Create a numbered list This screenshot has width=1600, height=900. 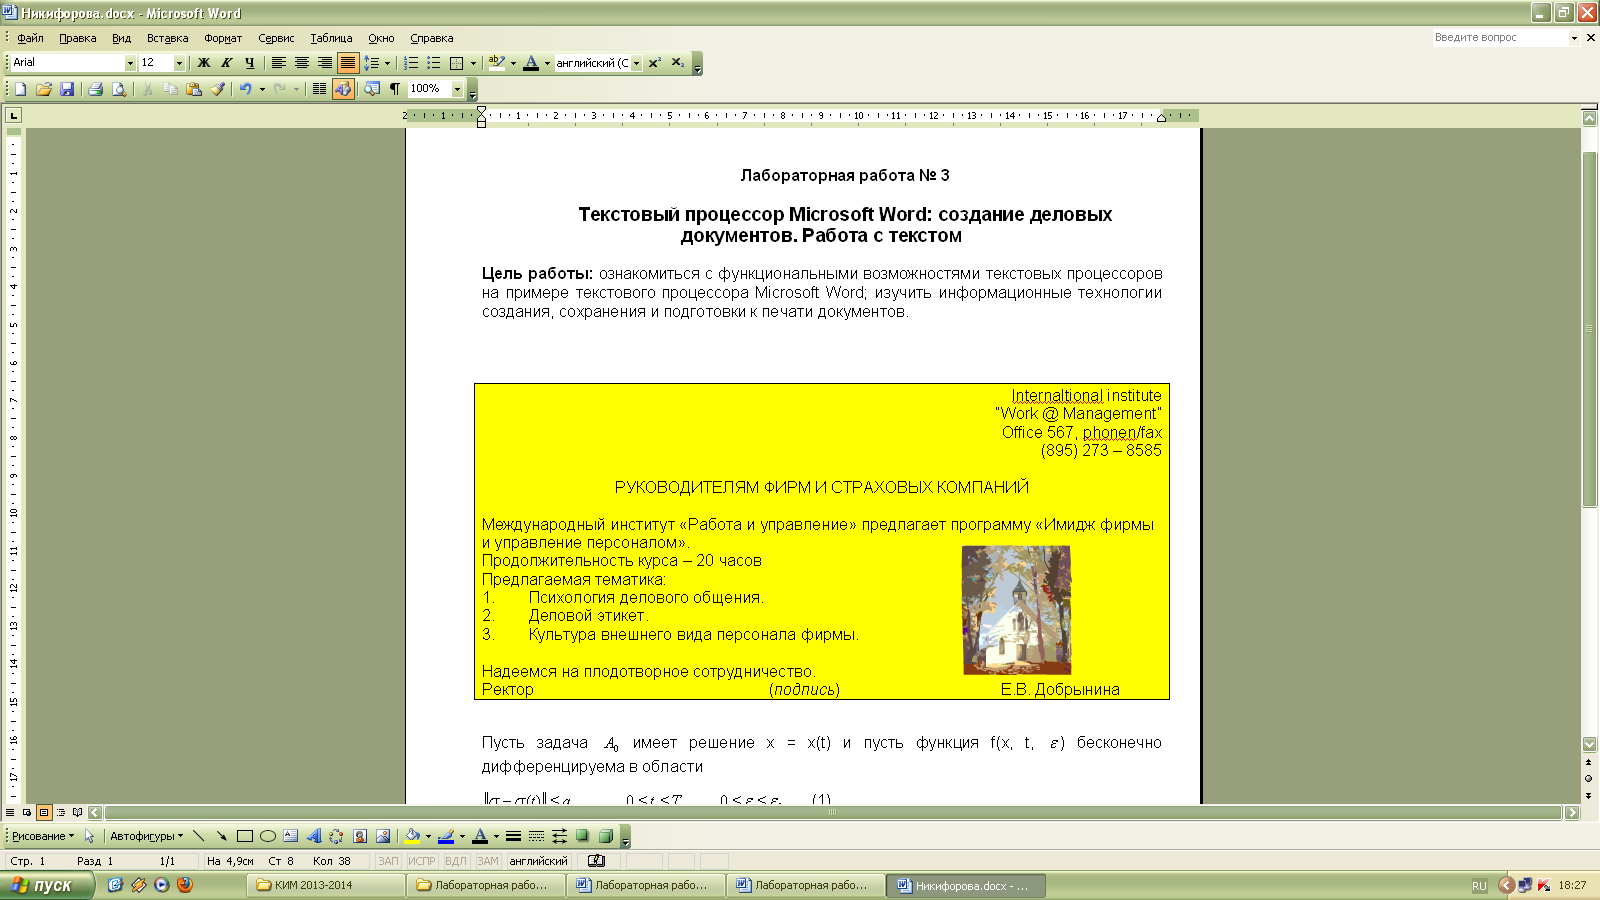[x=411, y=63]
